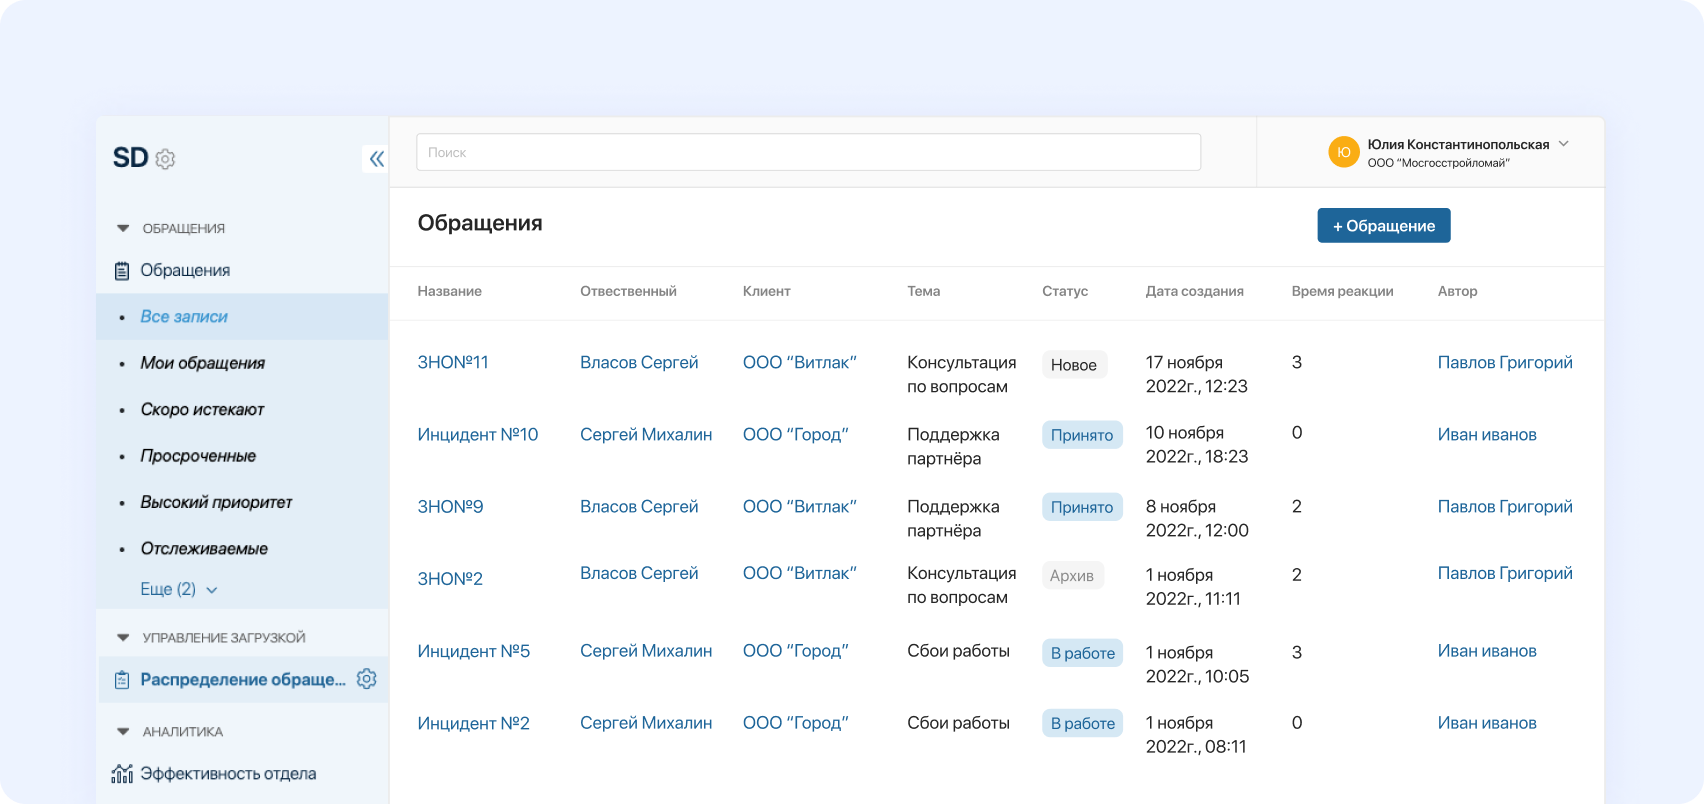
Task: Click the Обращения clipboard icon in sidebar
Action: pos(122,271)
